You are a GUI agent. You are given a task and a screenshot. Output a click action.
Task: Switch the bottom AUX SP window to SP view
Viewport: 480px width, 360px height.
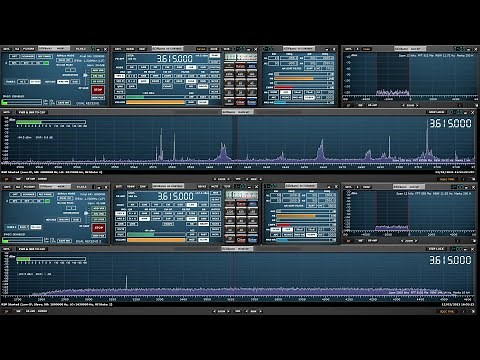[348, 241]
